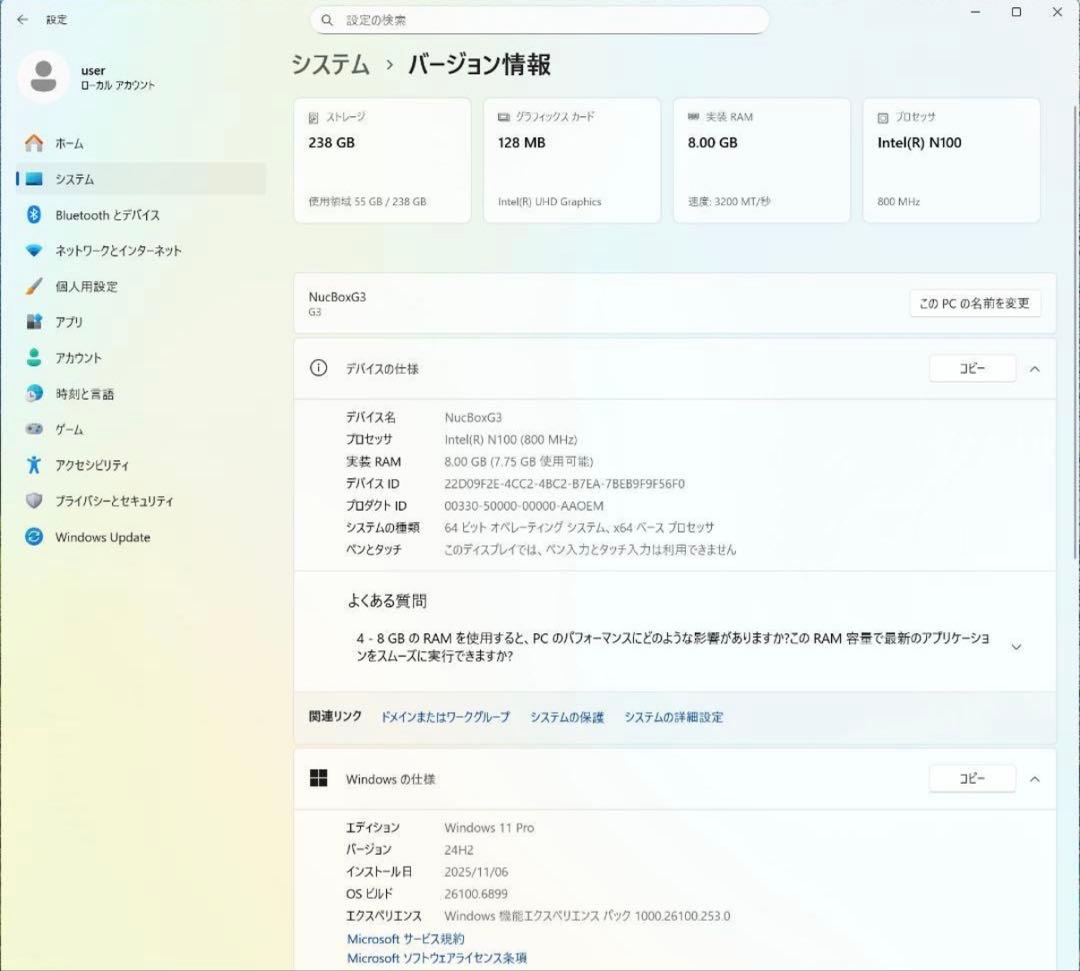
Task: Click この PC の名前を変更 button
Action: coord(975,303)
